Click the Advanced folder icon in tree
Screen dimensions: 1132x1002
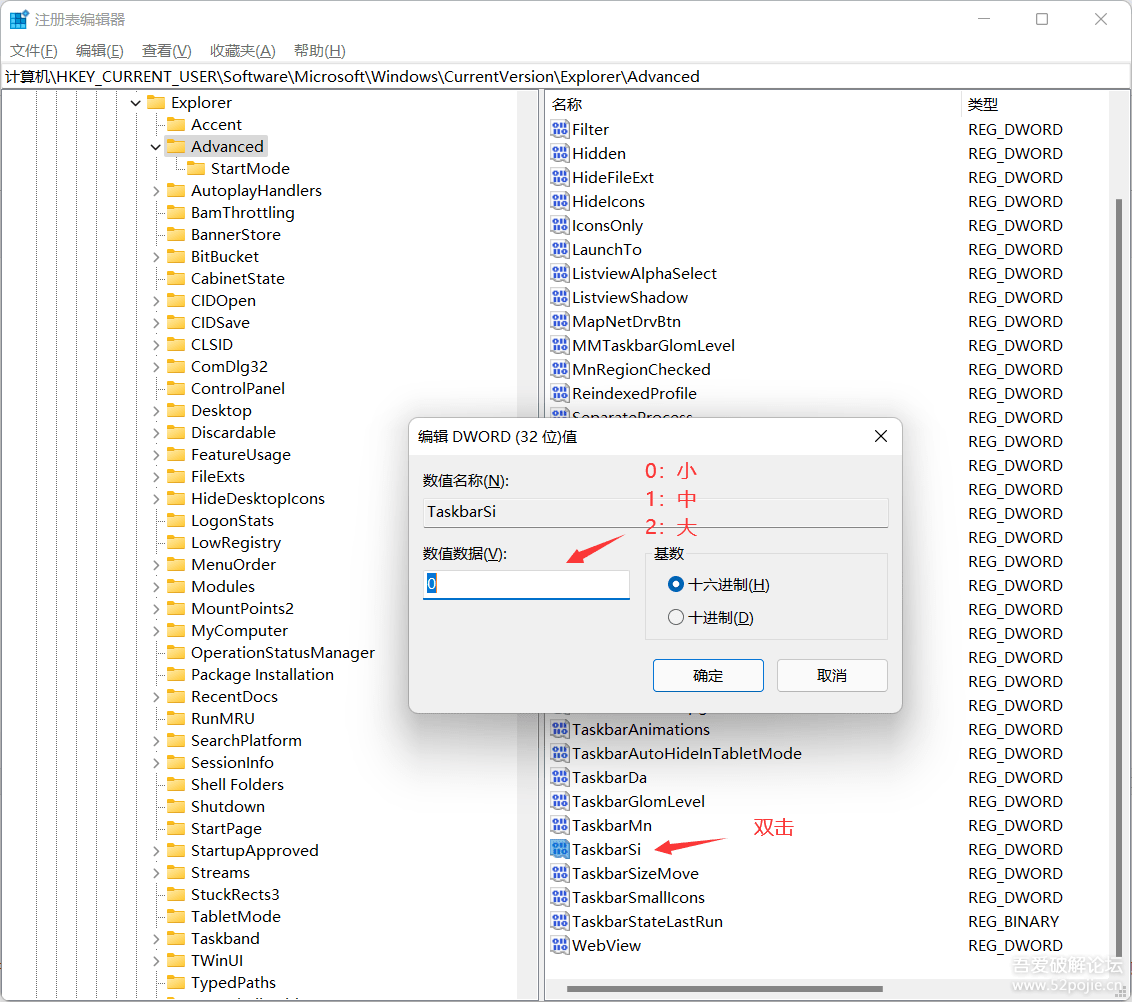click(176, 147)
